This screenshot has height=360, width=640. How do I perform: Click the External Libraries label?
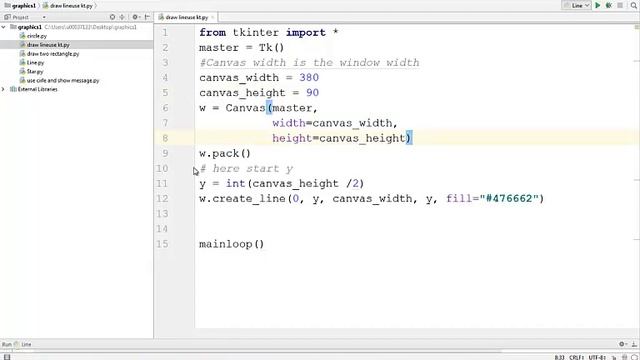pyautogui.click(x=38, y=89)
